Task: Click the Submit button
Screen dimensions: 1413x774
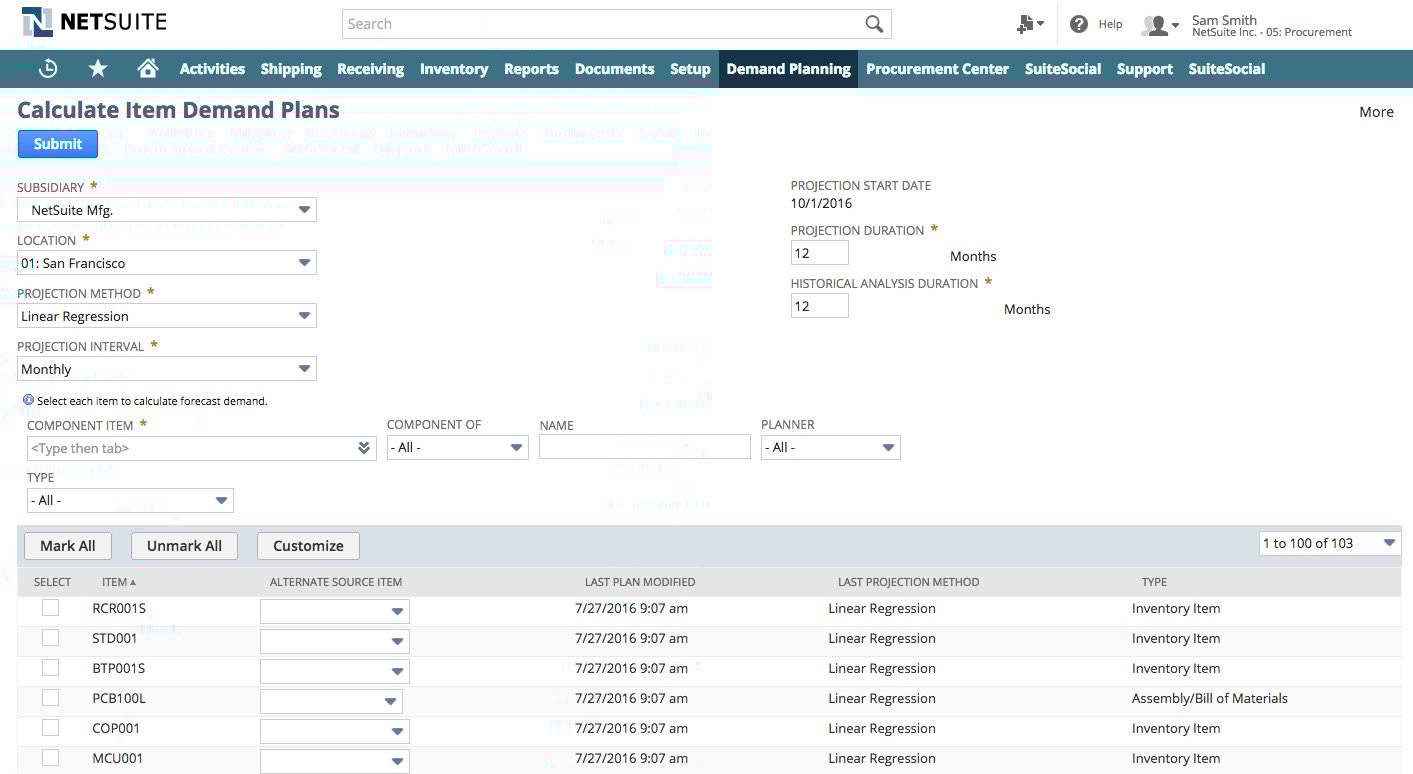Action: [x=58, y=144]
